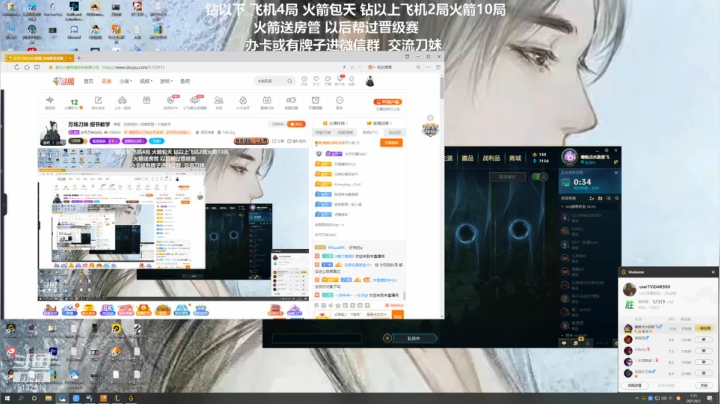This screenshot has height=404, width=720.
Task: Click the orange button in contribution panel
Action: tap(391, 143)
